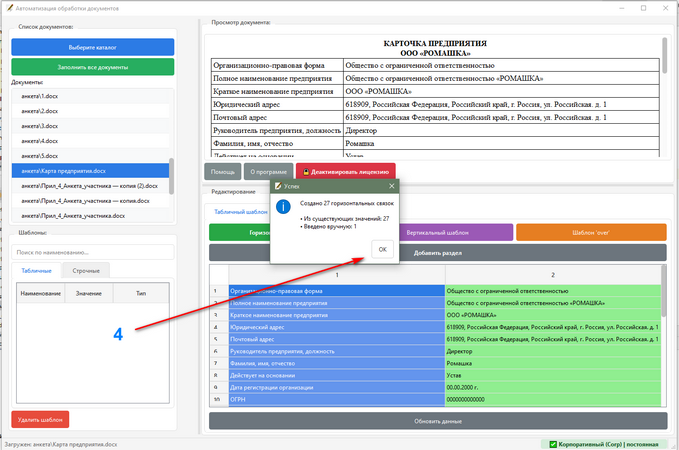Select анкета\Прил_4_Анкета_участника.docx
Image resolution: width=679 pixels, height=450 pixels.
(91, 216)
